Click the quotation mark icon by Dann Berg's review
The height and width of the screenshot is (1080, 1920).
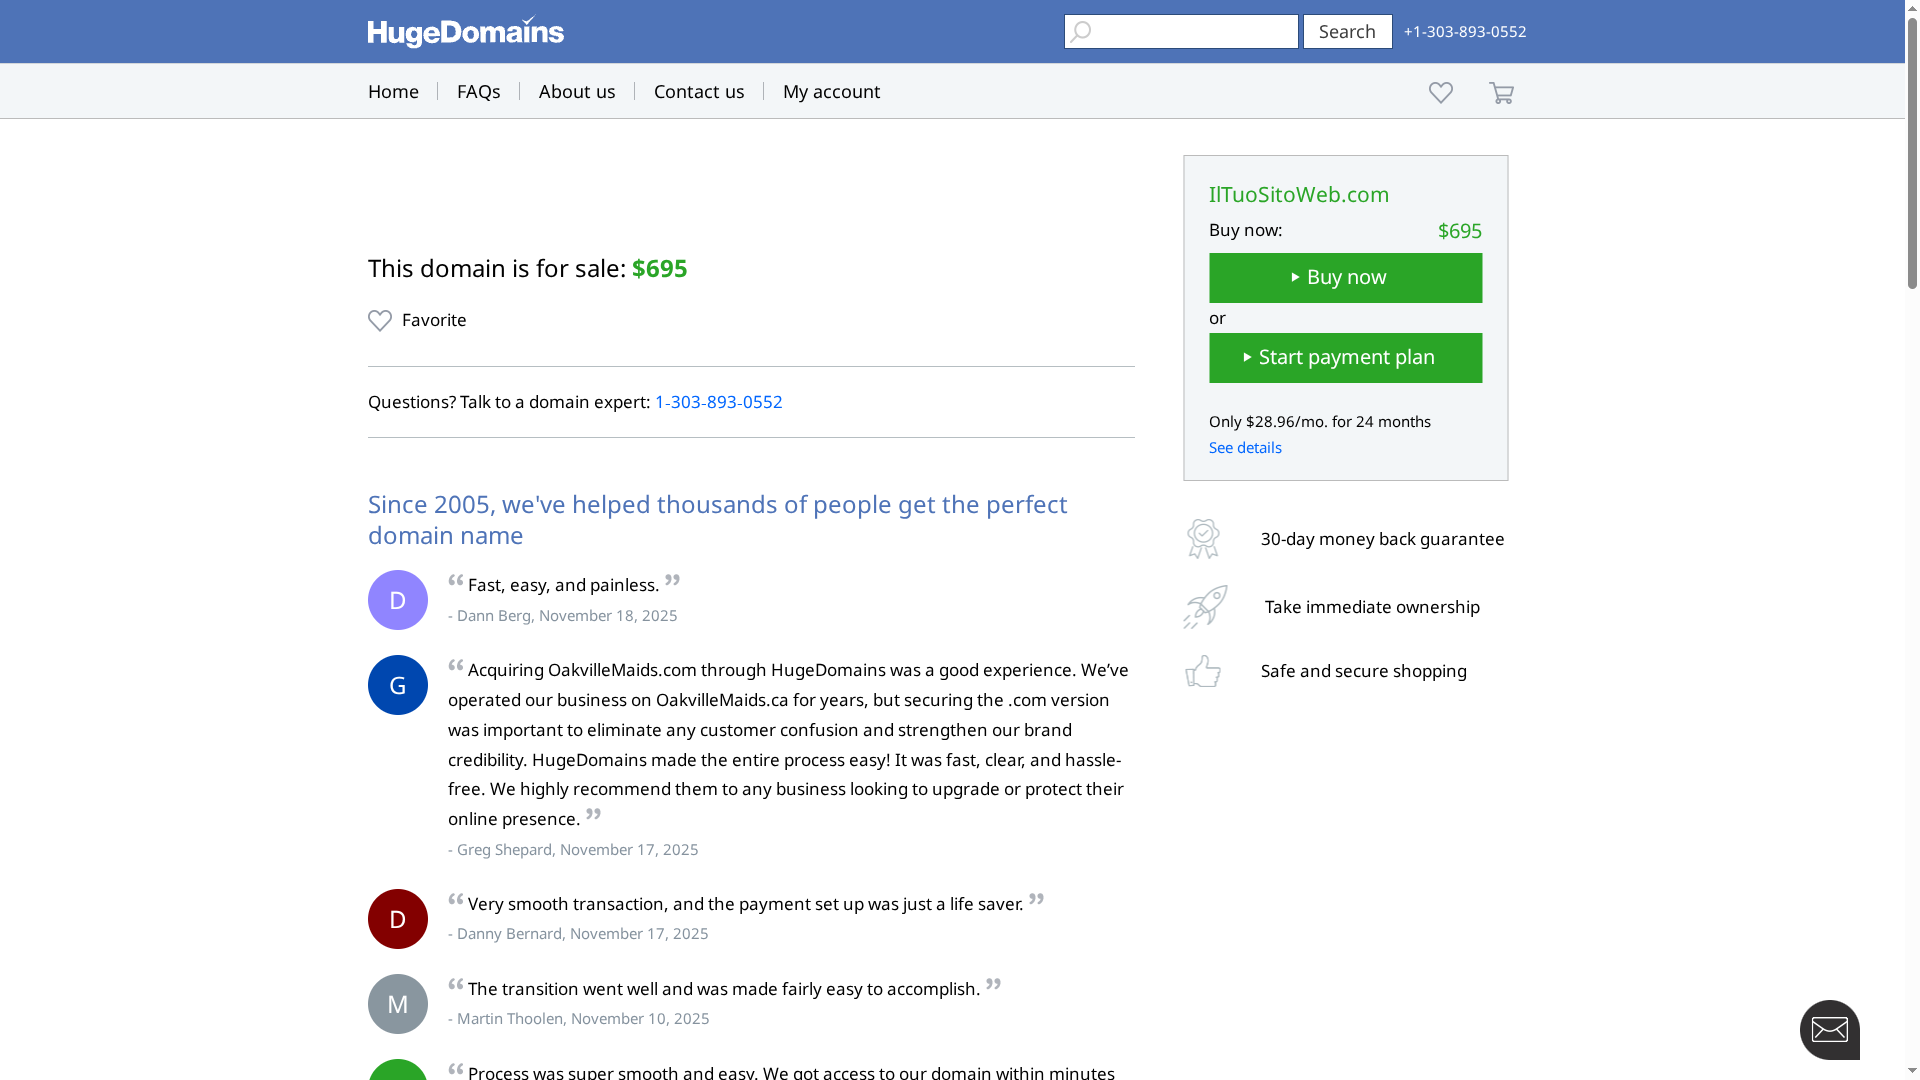[456, 582]
